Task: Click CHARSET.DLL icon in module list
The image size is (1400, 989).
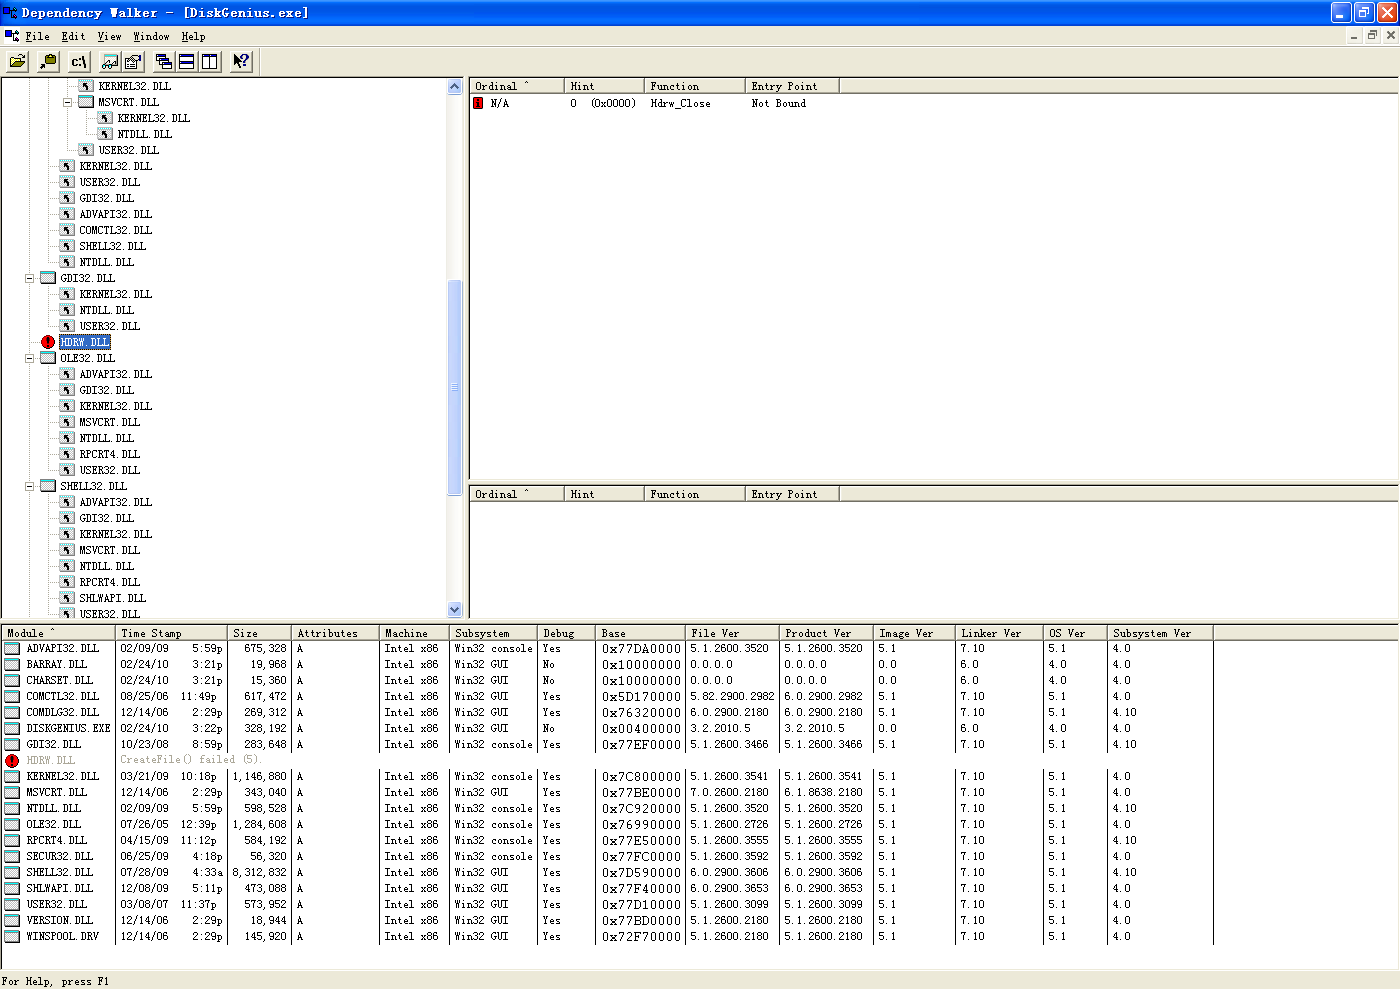Action: pyautogui.click(x=12, y=680)
